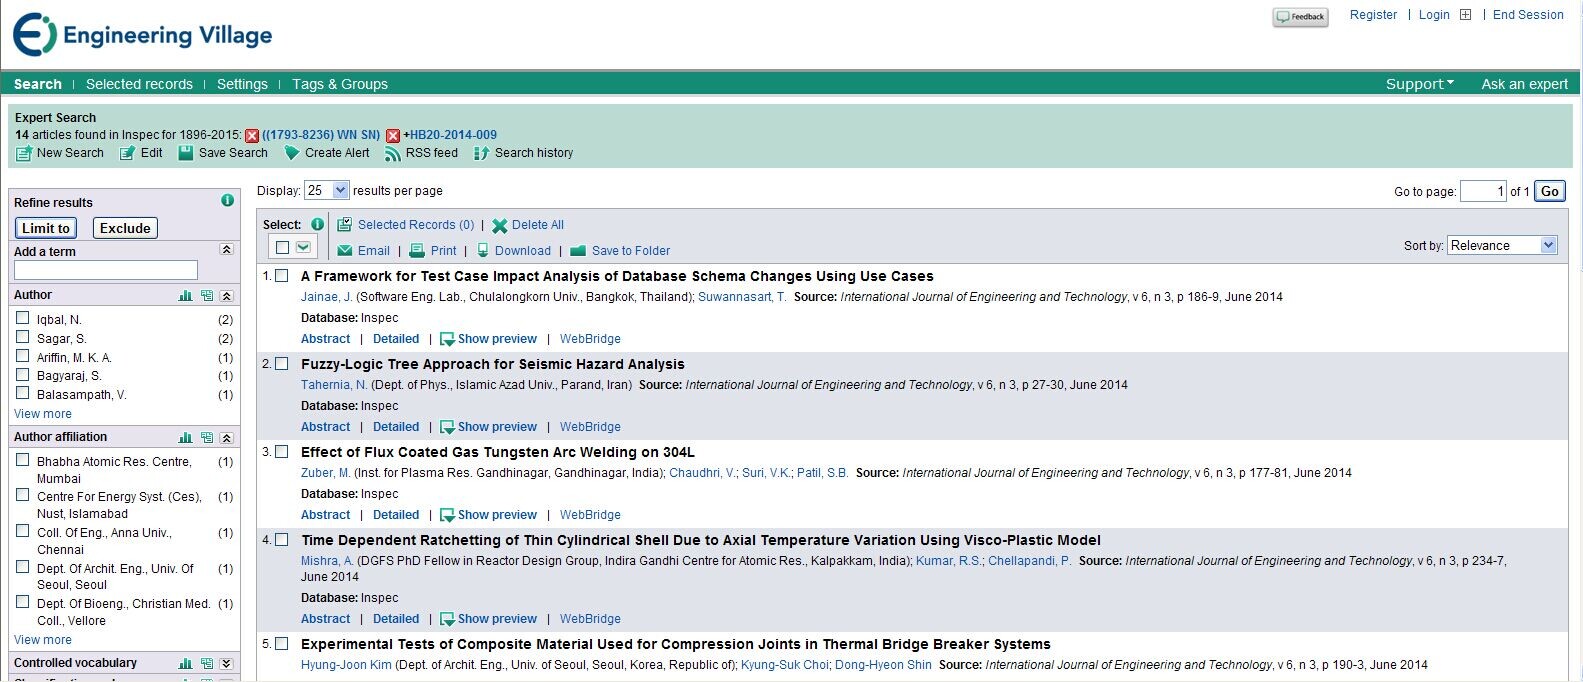The image size is (1583, 682).
Task: Click the Email envelope icon
Action: pos(345,251)
